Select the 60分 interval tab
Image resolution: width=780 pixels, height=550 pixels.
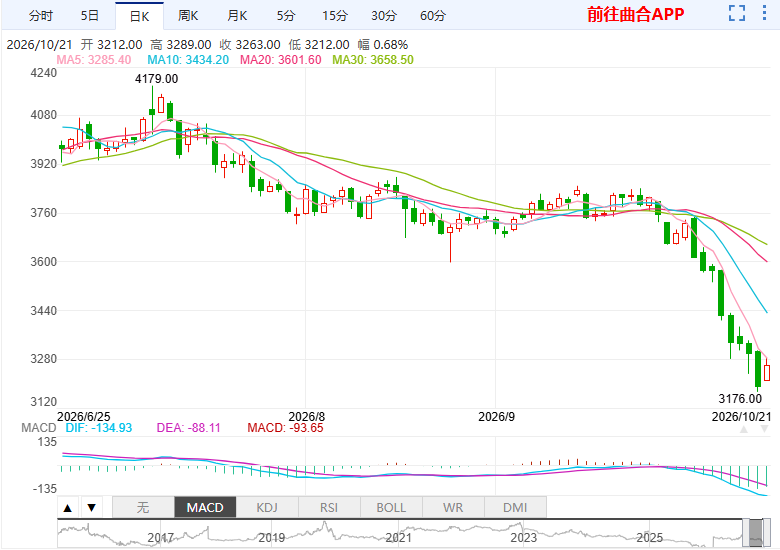click(x=433, y=16)
